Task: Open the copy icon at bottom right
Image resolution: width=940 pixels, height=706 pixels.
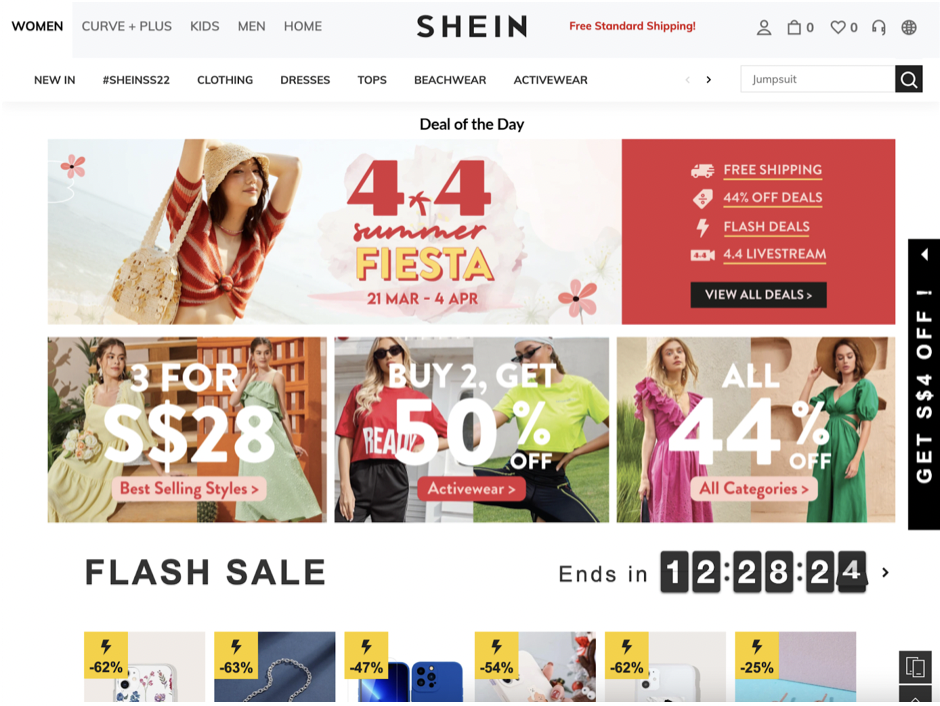Action: click(915, 666)
